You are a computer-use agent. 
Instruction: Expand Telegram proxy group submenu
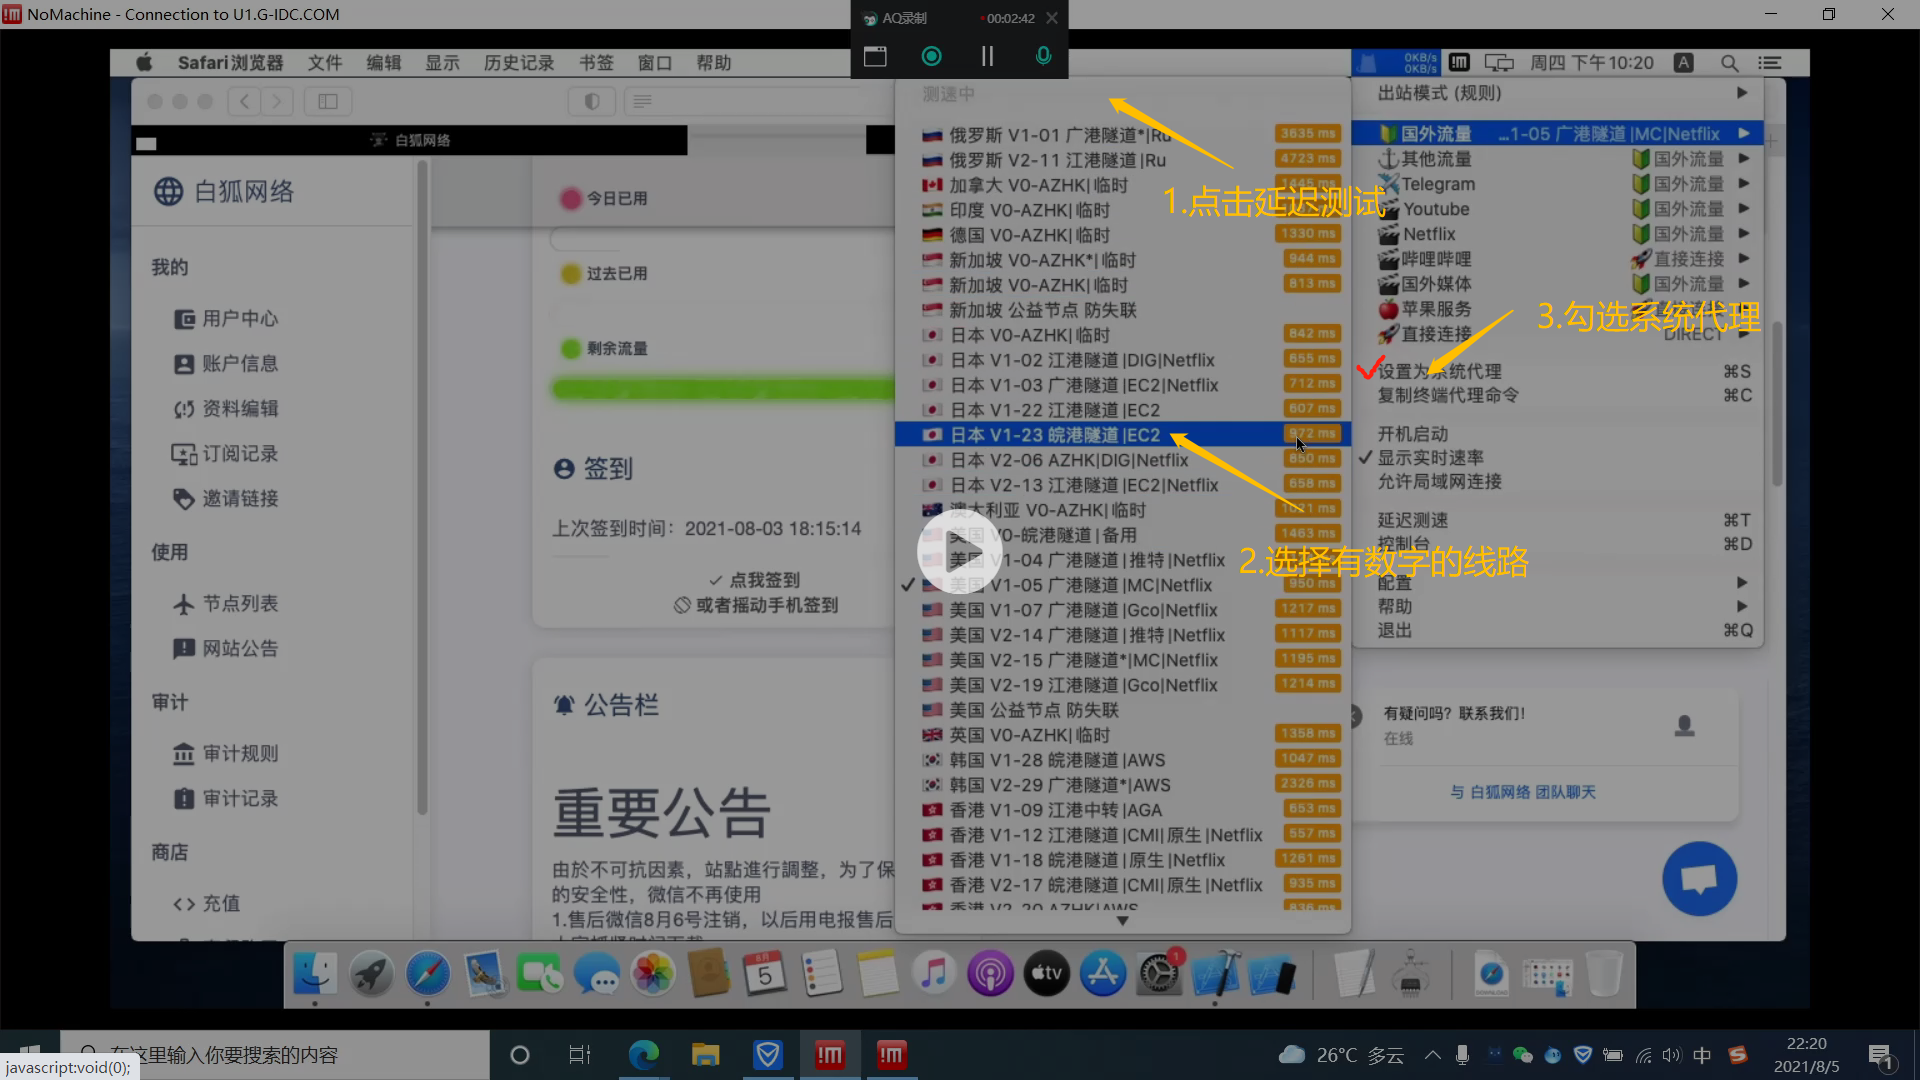(1557, 183)
